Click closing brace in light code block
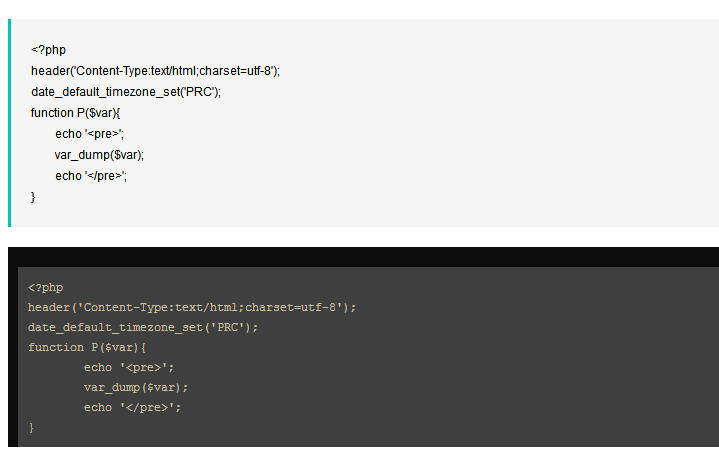This screenshot has width=719, height=475. (x=33, y=197)
